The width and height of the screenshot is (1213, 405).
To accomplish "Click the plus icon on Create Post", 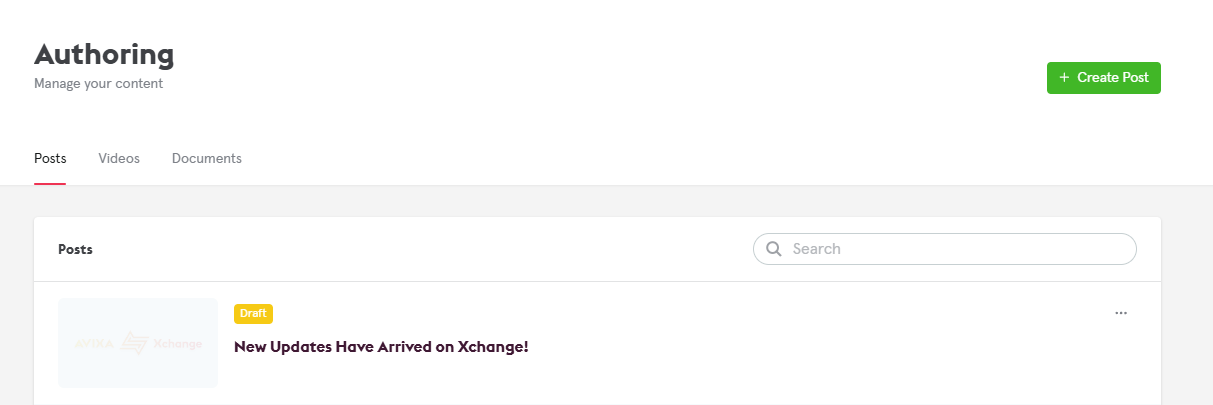I will pyautogui.click(x=1064, y=78).
